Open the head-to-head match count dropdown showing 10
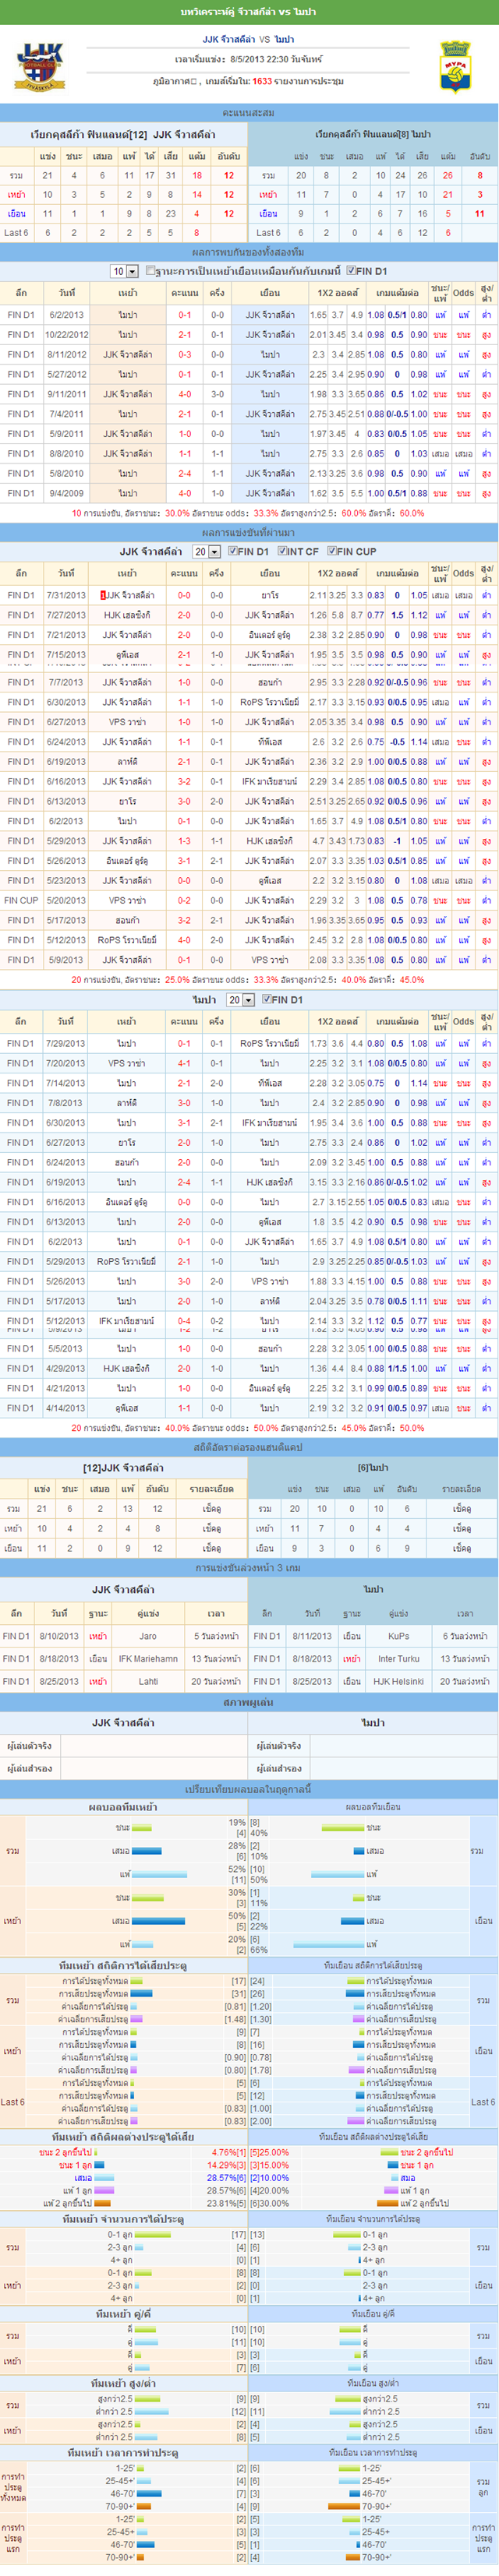Viewport: 499px width, 2576px height. 124,272
